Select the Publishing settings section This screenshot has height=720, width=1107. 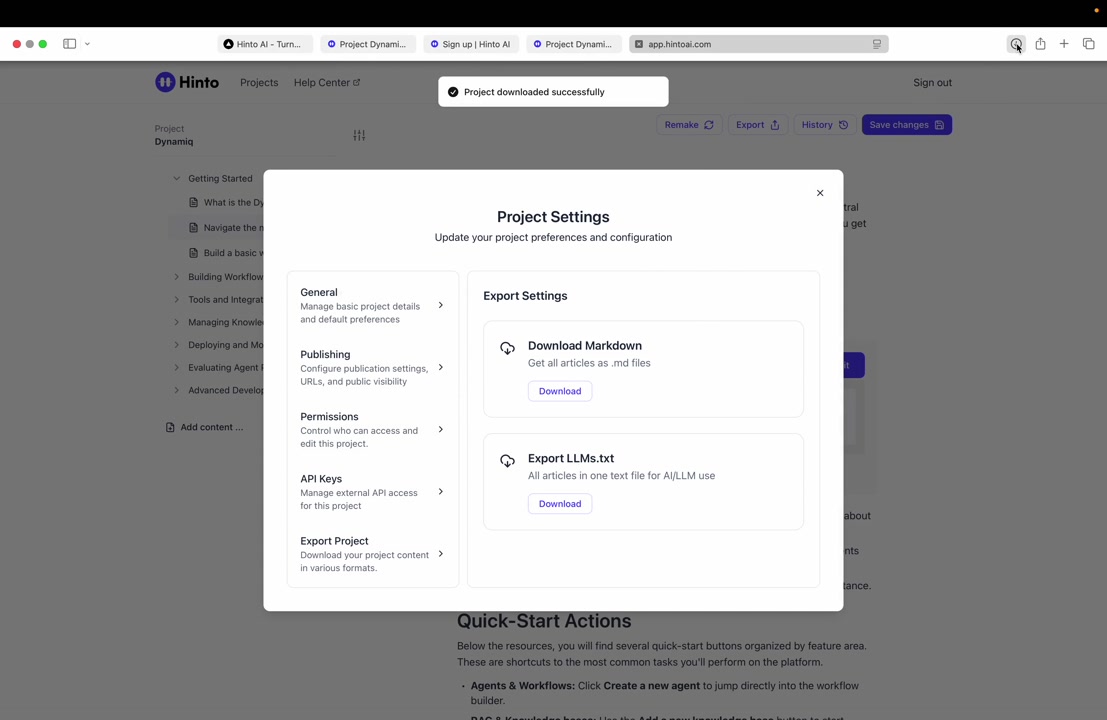point(372,367)
